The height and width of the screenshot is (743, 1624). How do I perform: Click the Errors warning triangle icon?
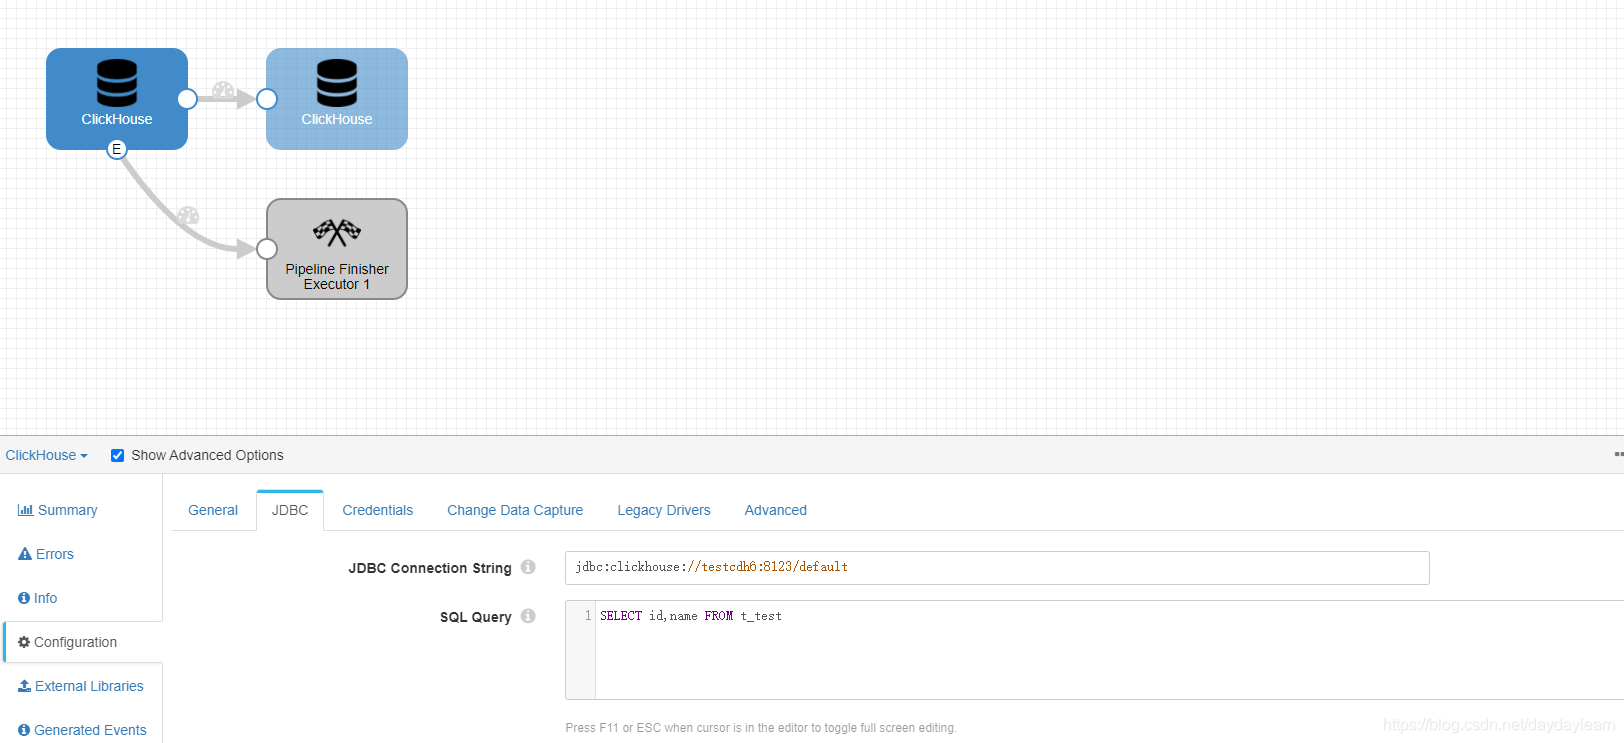click(x=25, y=554)
